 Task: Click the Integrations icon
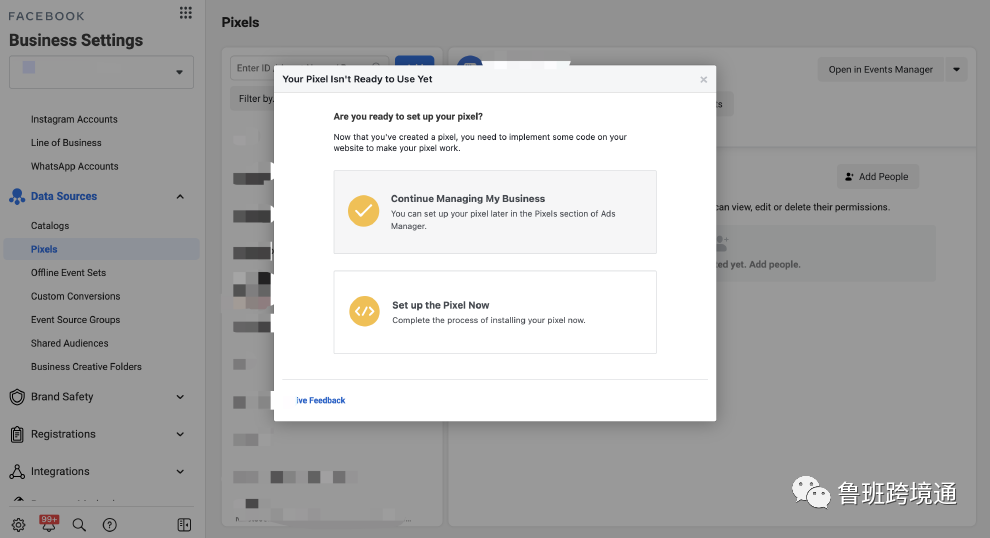[x=17, y=471]
